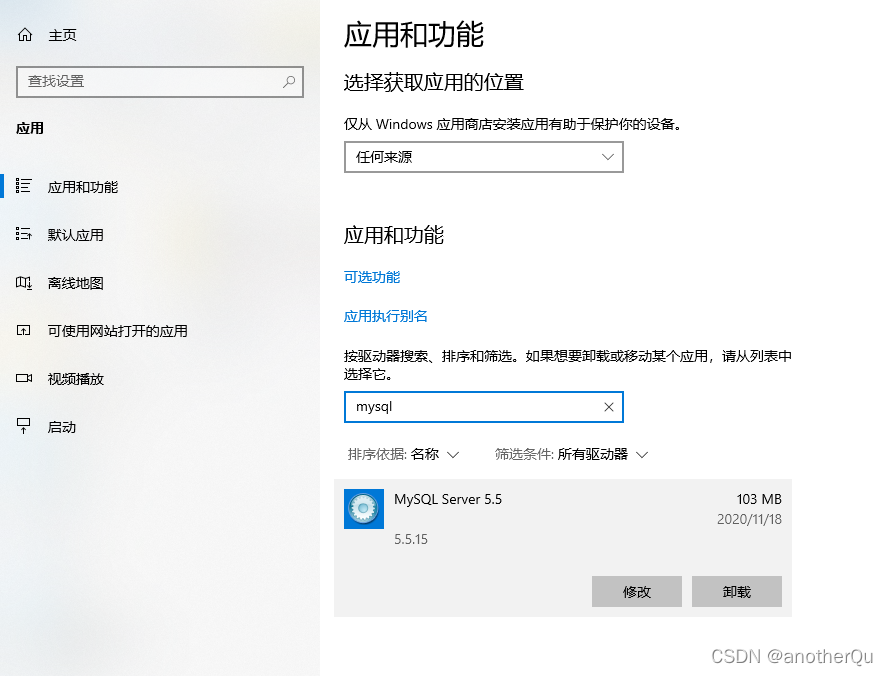888x676 pixels.
Task: Select 可使用网站打开的应用 in the sidebar
Action: pos(118,331)
